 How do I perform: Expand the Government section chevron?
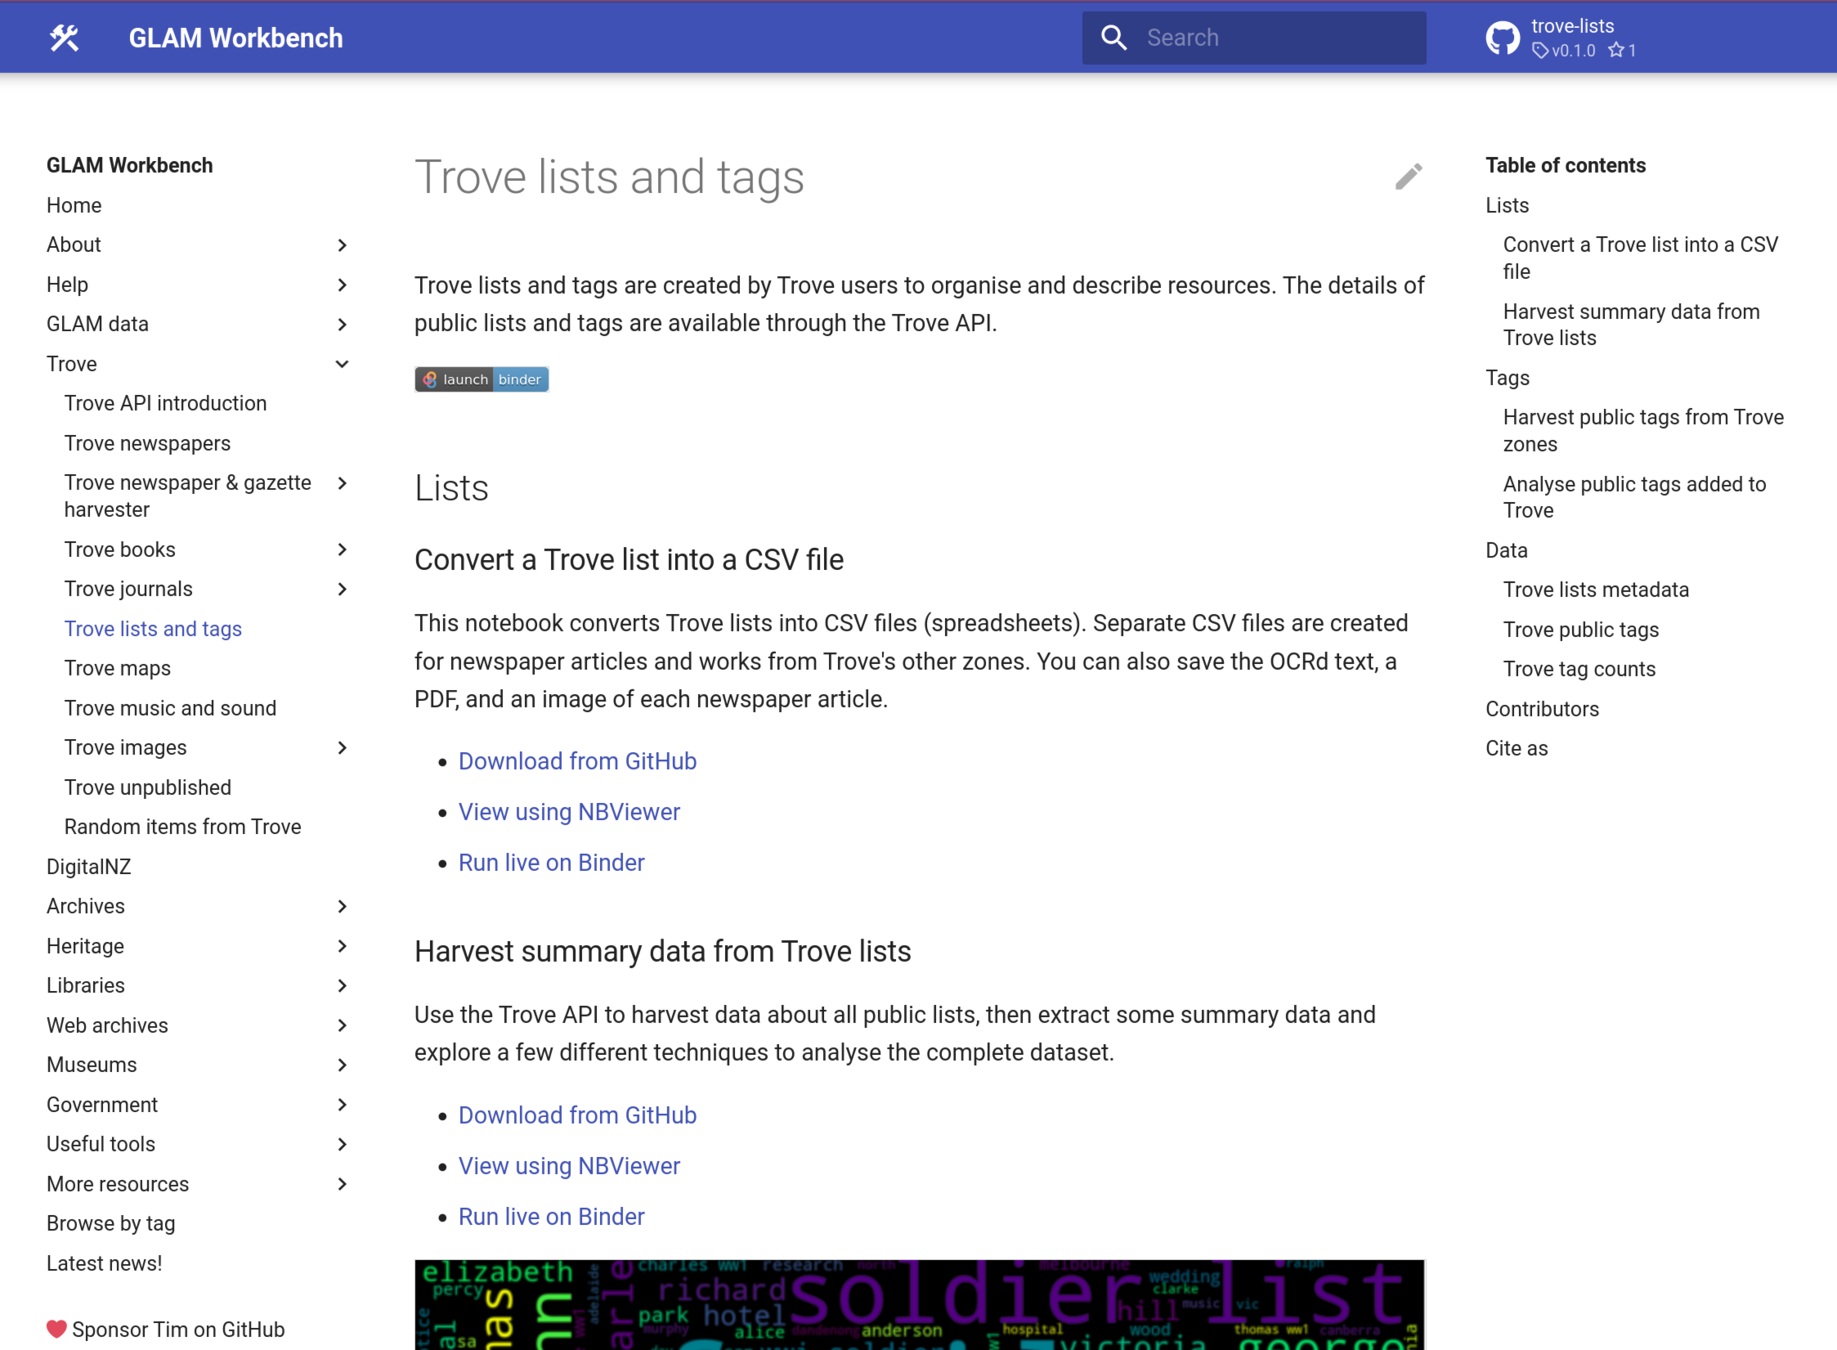click(342, 1105)
